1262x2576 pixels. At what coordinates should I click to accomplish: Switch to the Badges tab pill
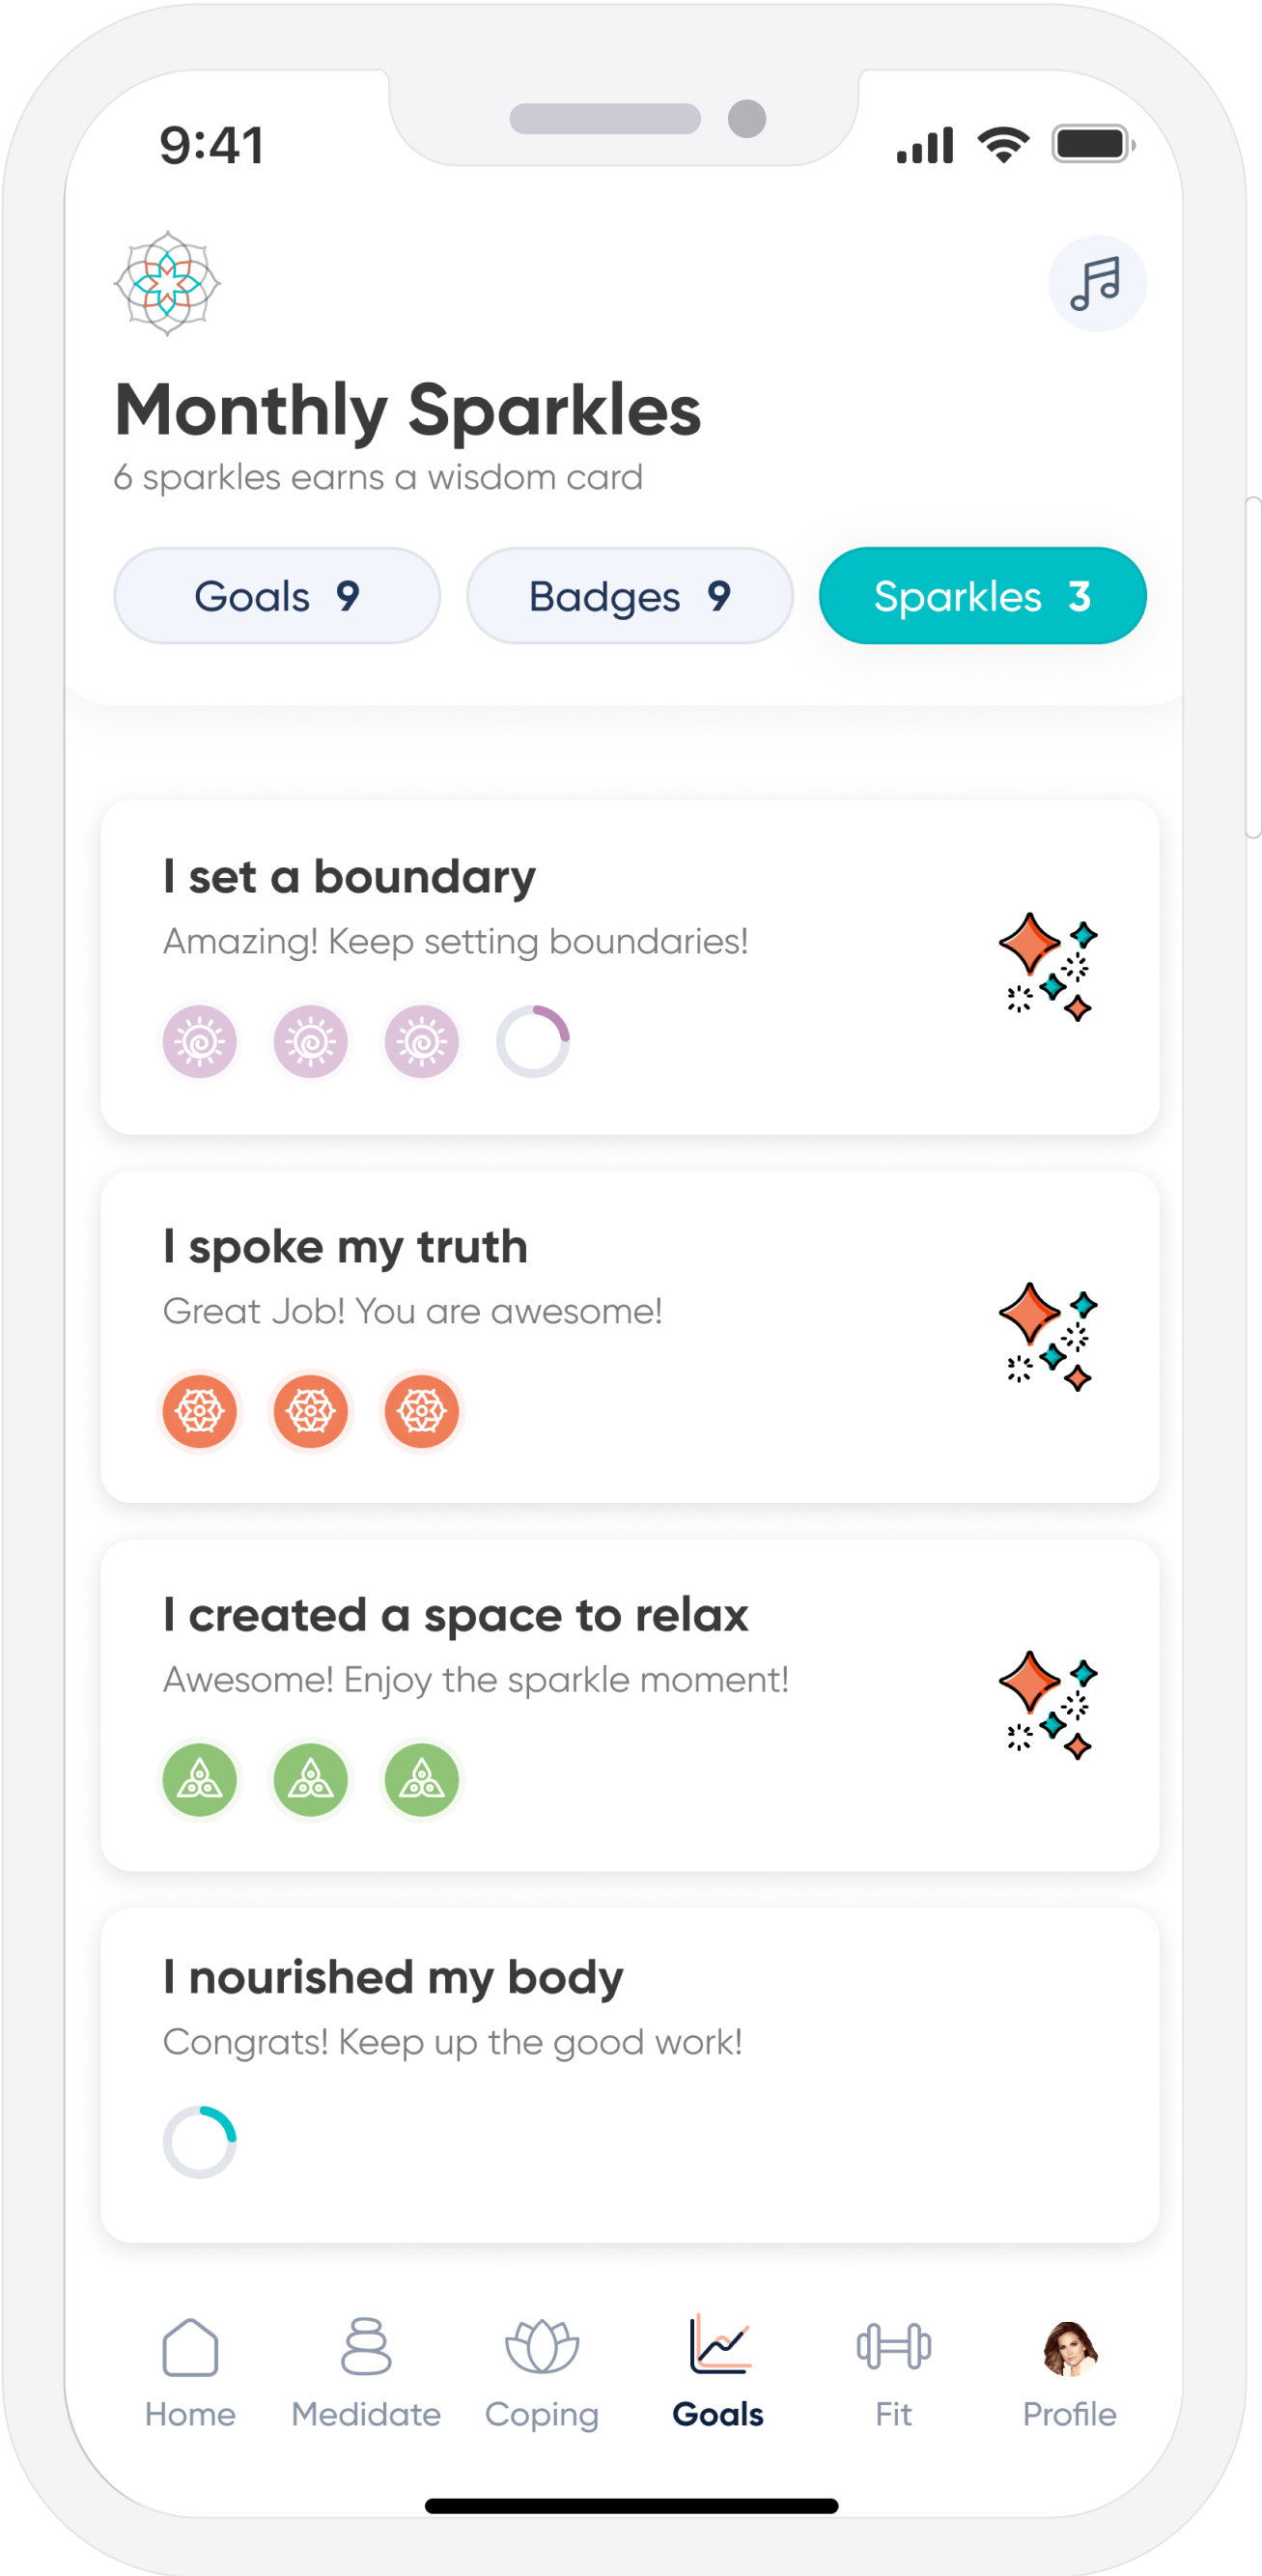(x=630, y=596)
